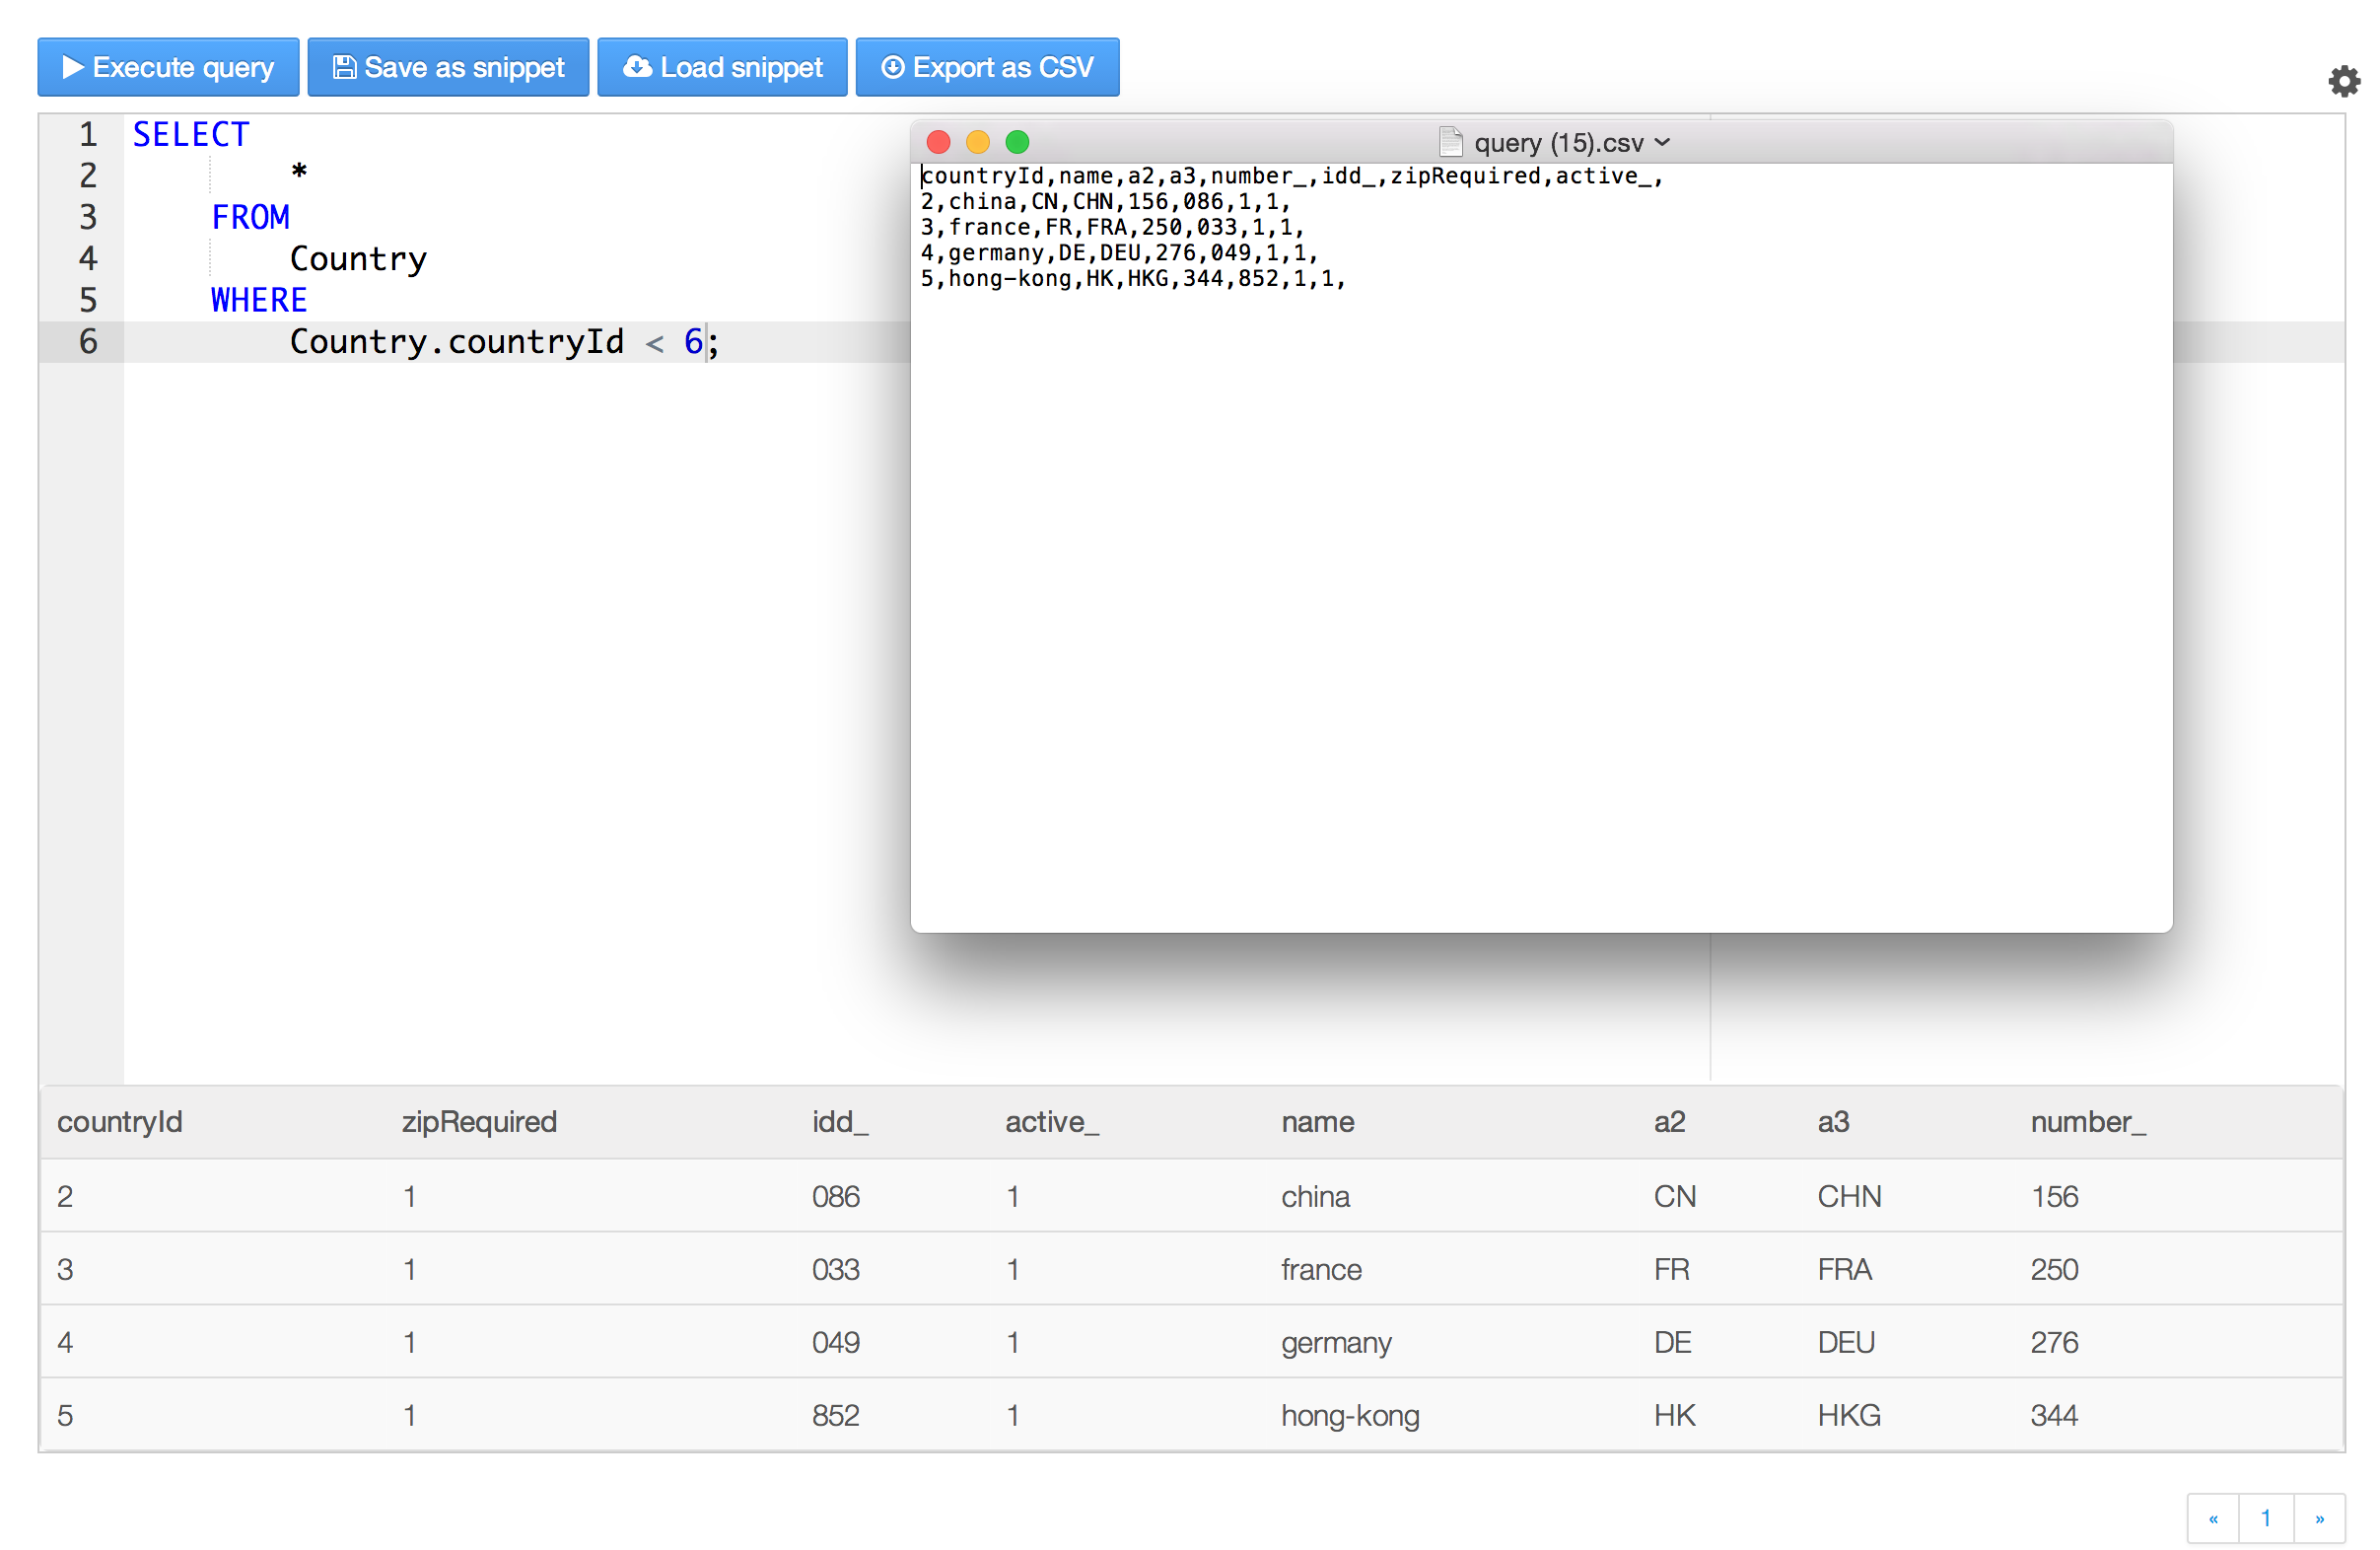Select page 1 in pagination
Image resolution: width=2380 pixels, height=1550 pixels.
coord(2265,1518)
